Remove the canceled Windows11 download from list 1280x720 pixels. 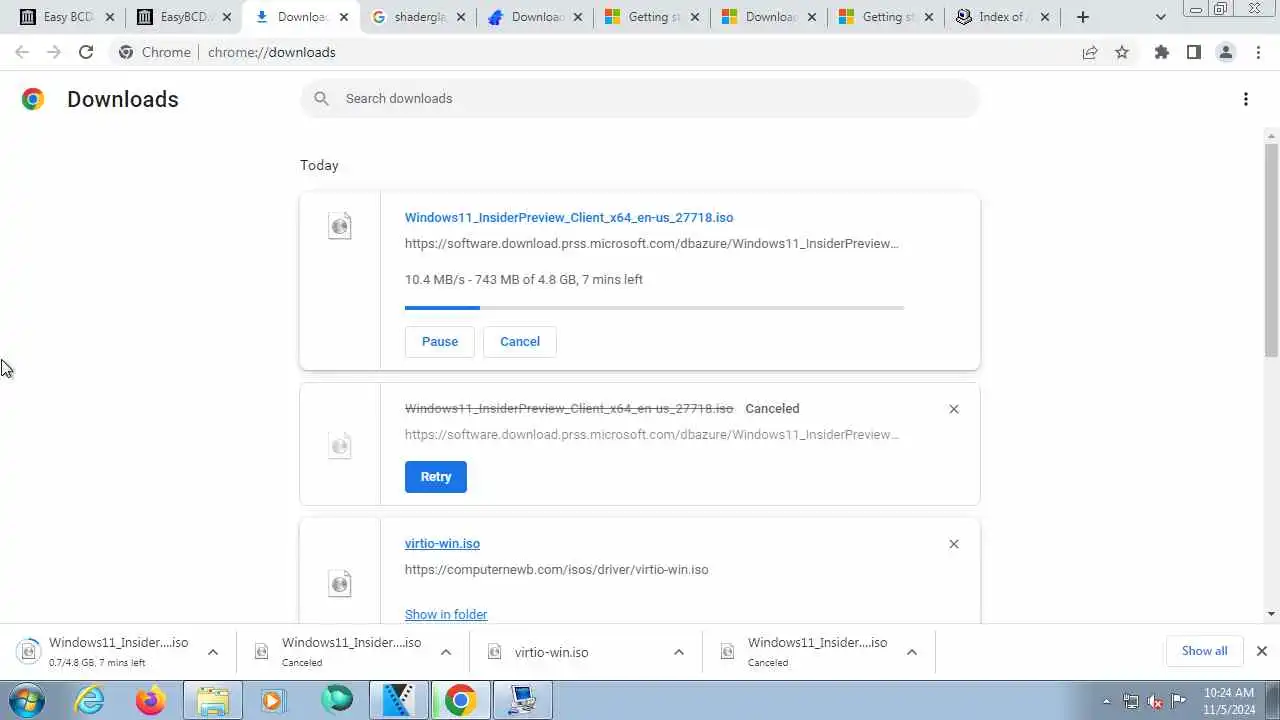pyautogui.click(x=954, y=409)
